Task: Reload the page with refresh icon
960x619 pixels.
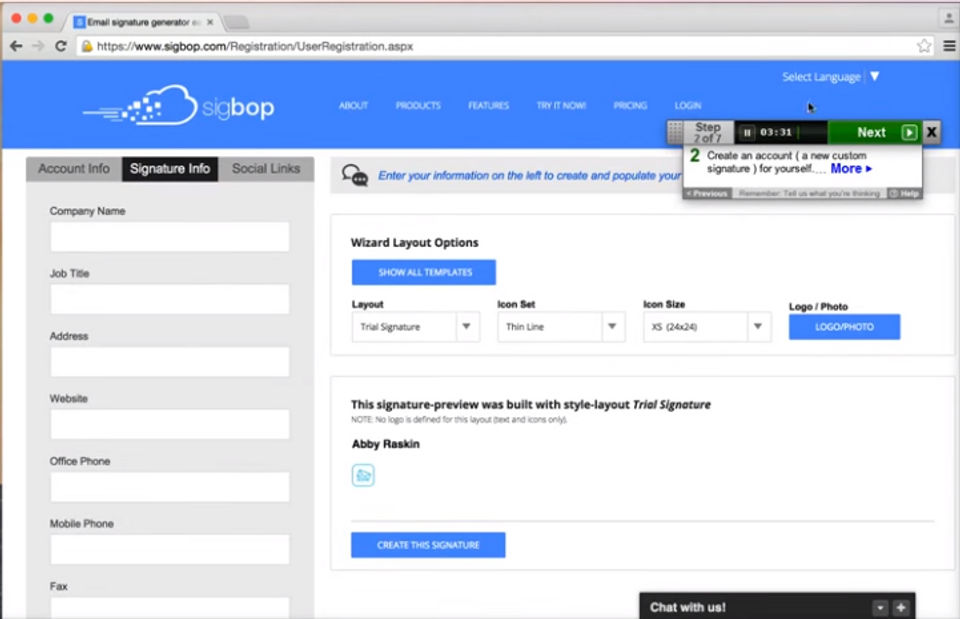Action: tap(61, 46)
